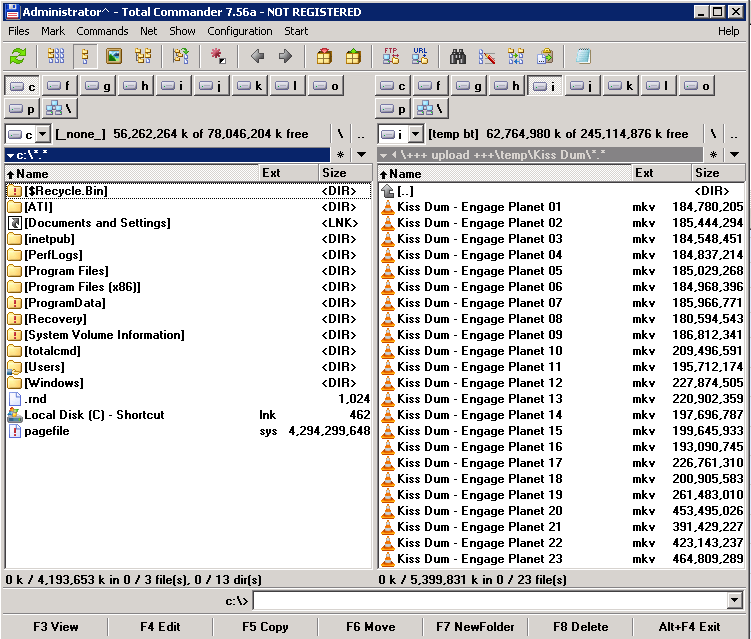This screenshot has width=751, height=639.
Task: Select Kiss Dum - Engage Planet 01
Action: click(562, 207)
